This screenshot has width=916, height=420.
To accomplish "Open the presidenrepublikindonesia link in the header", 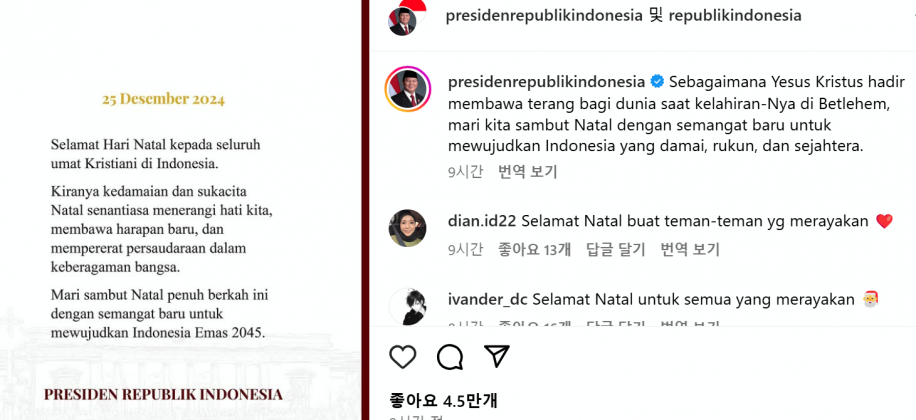I will pos(544,16).
